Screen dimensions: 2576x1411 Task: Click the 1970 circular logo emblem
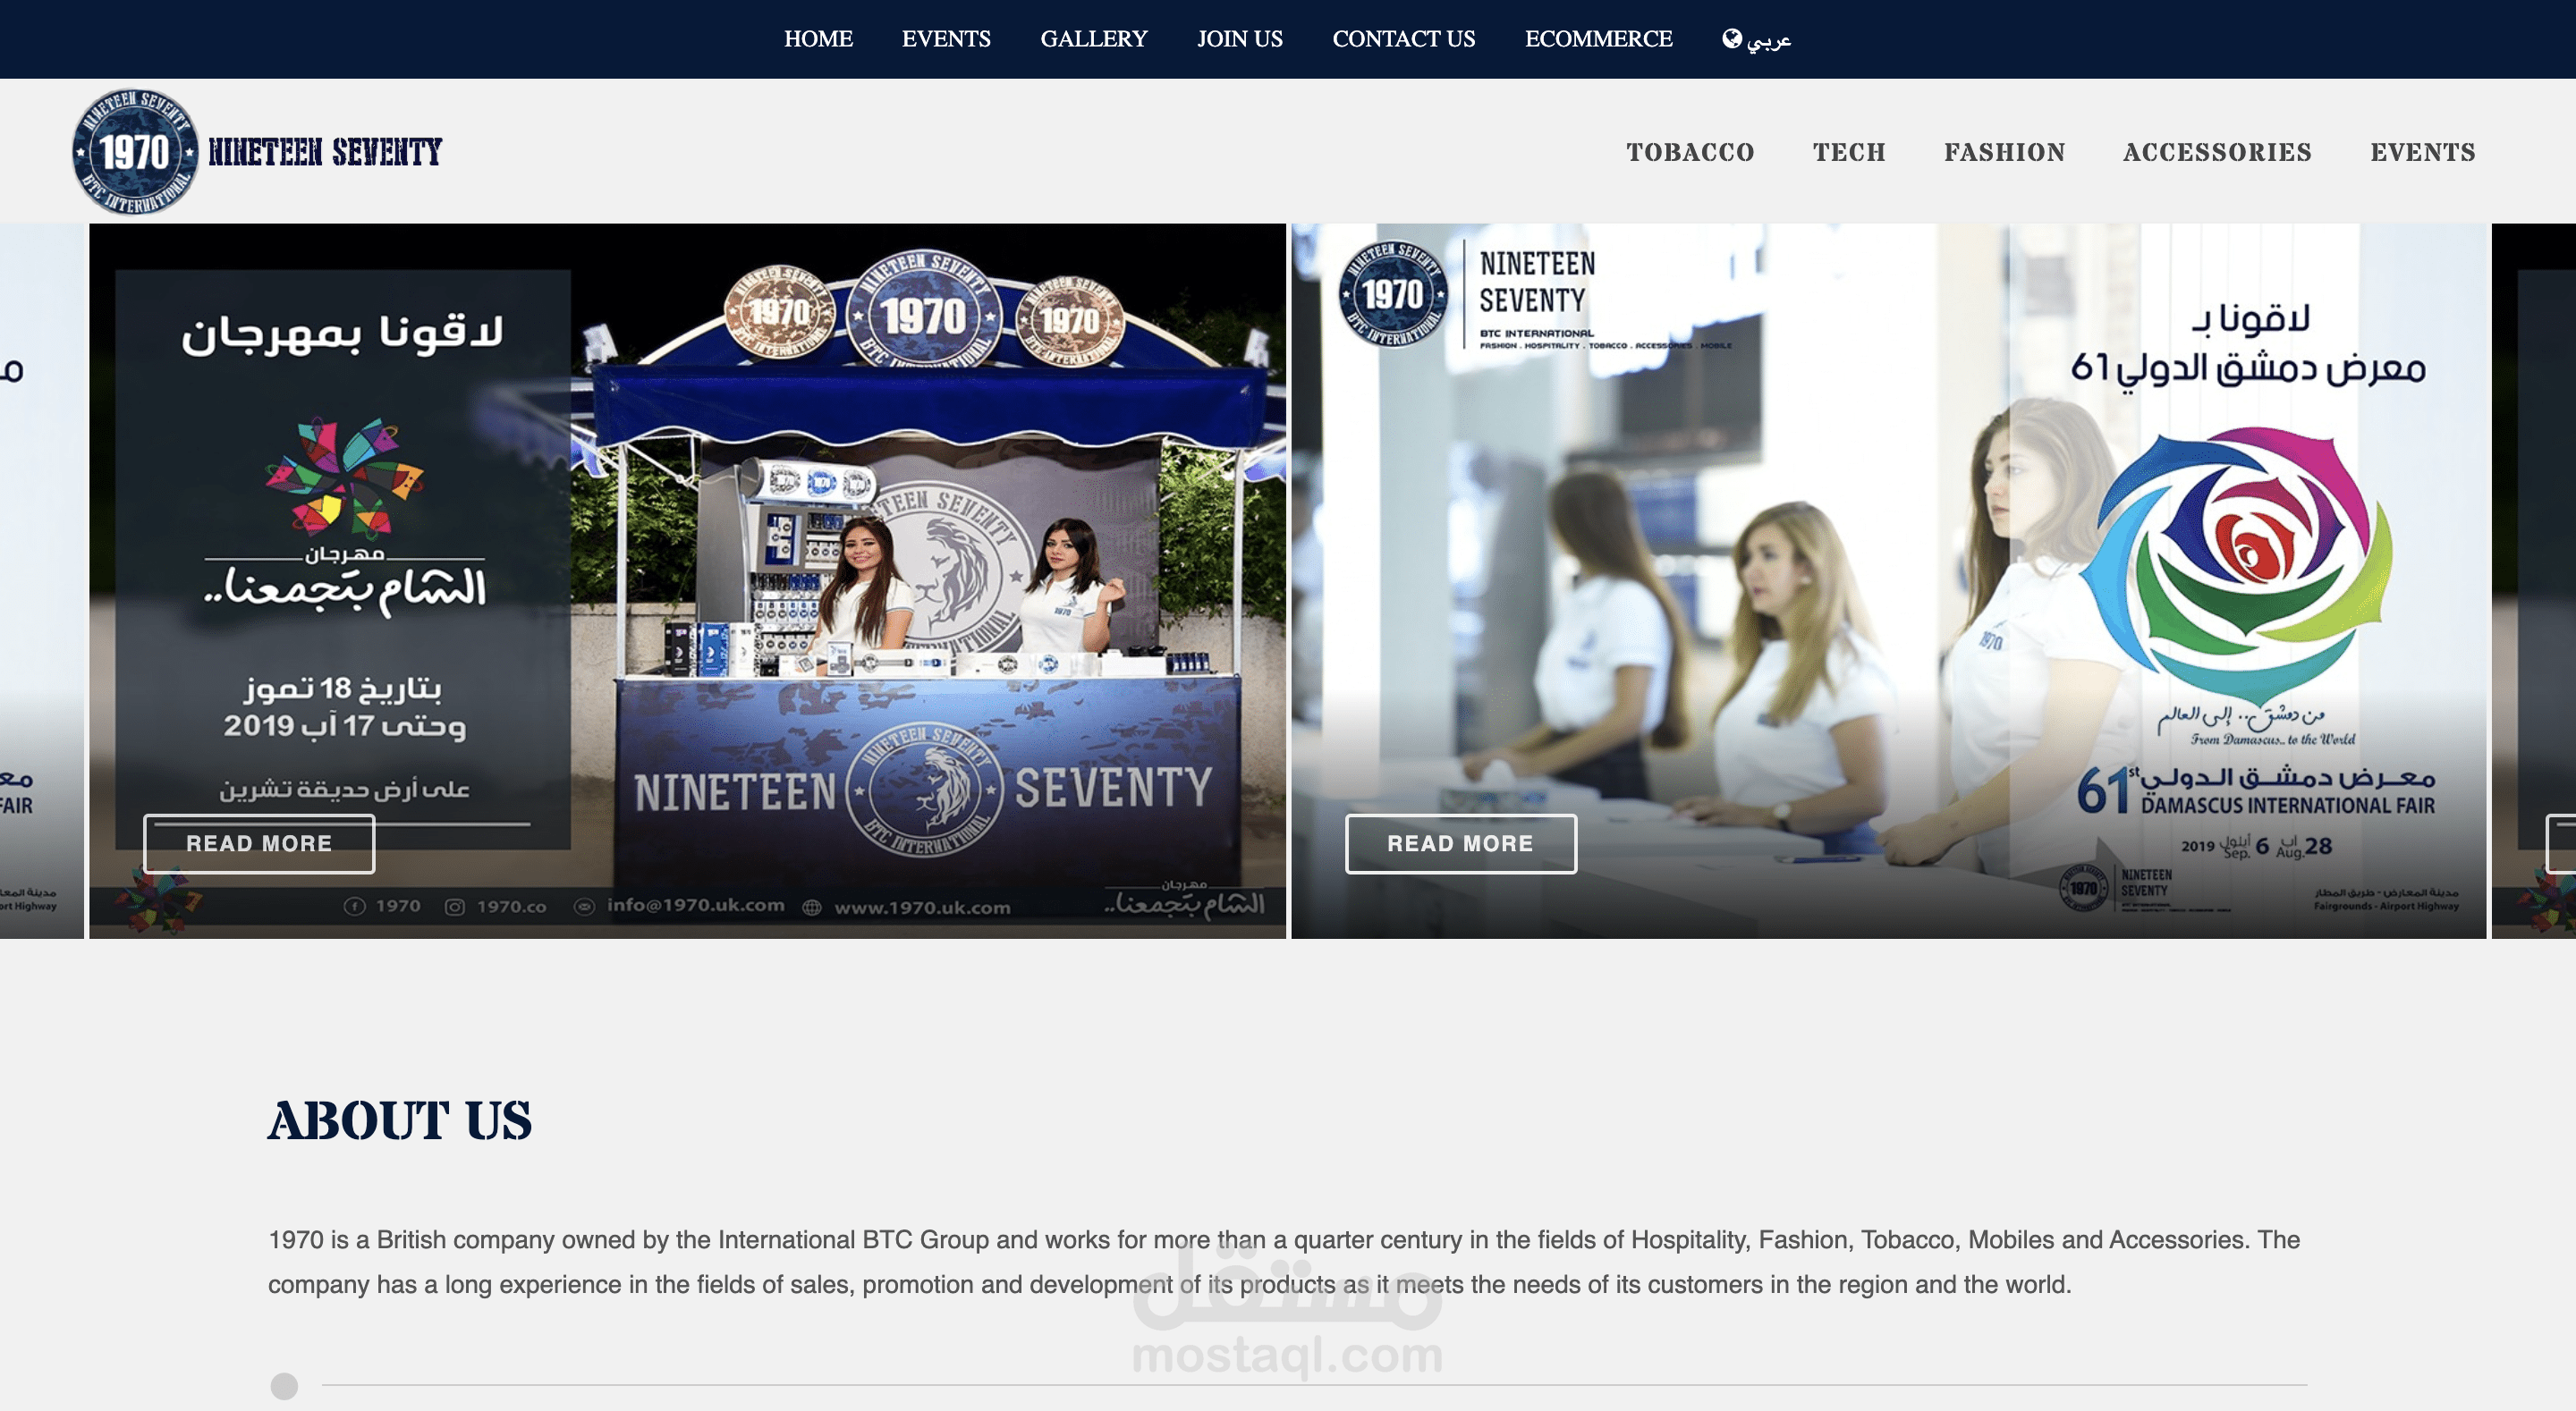pyautogui.click(x=135, y=152)
